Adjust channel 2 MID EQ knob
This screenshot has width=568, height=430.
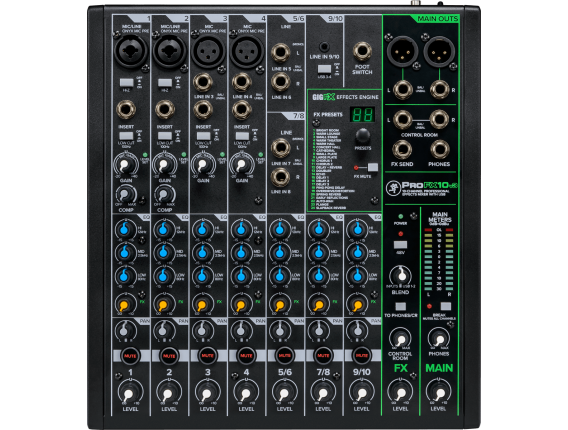(163, 252)
